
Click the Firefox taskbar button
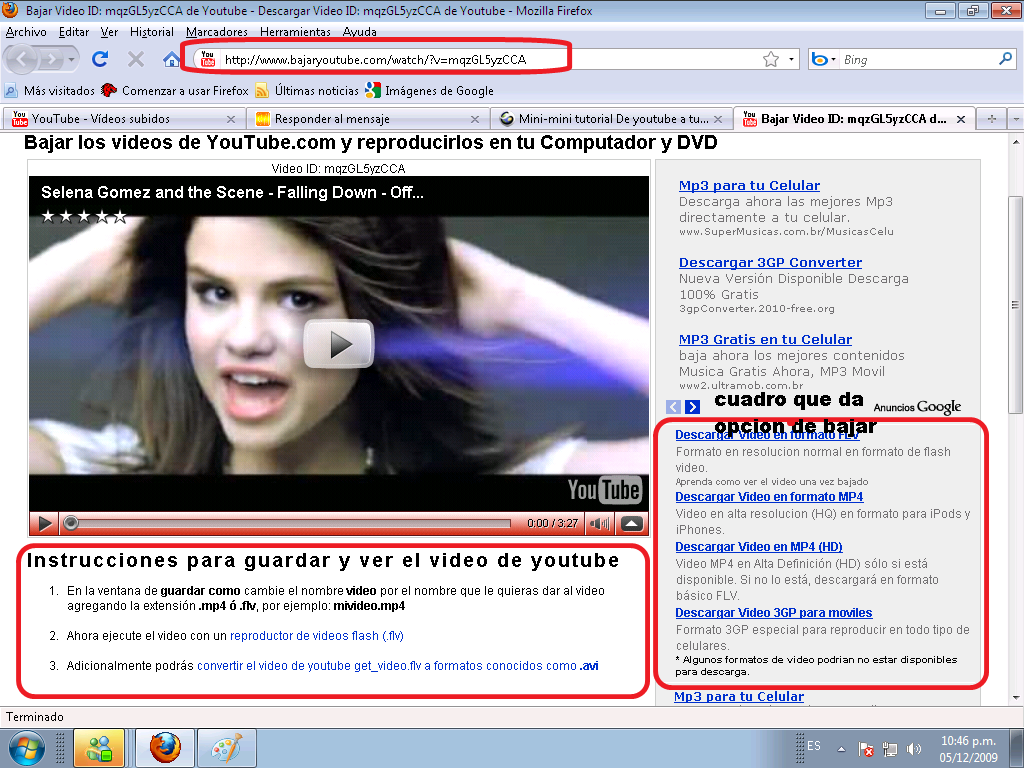[165, 748]
